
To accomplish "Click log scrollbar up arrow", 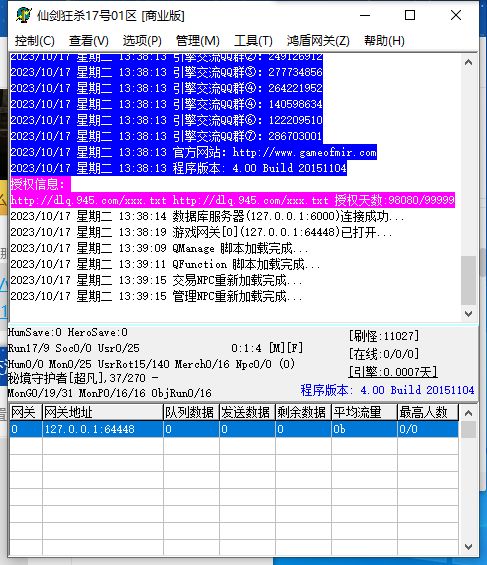I will pyautogui.click(x=468, y=62).
